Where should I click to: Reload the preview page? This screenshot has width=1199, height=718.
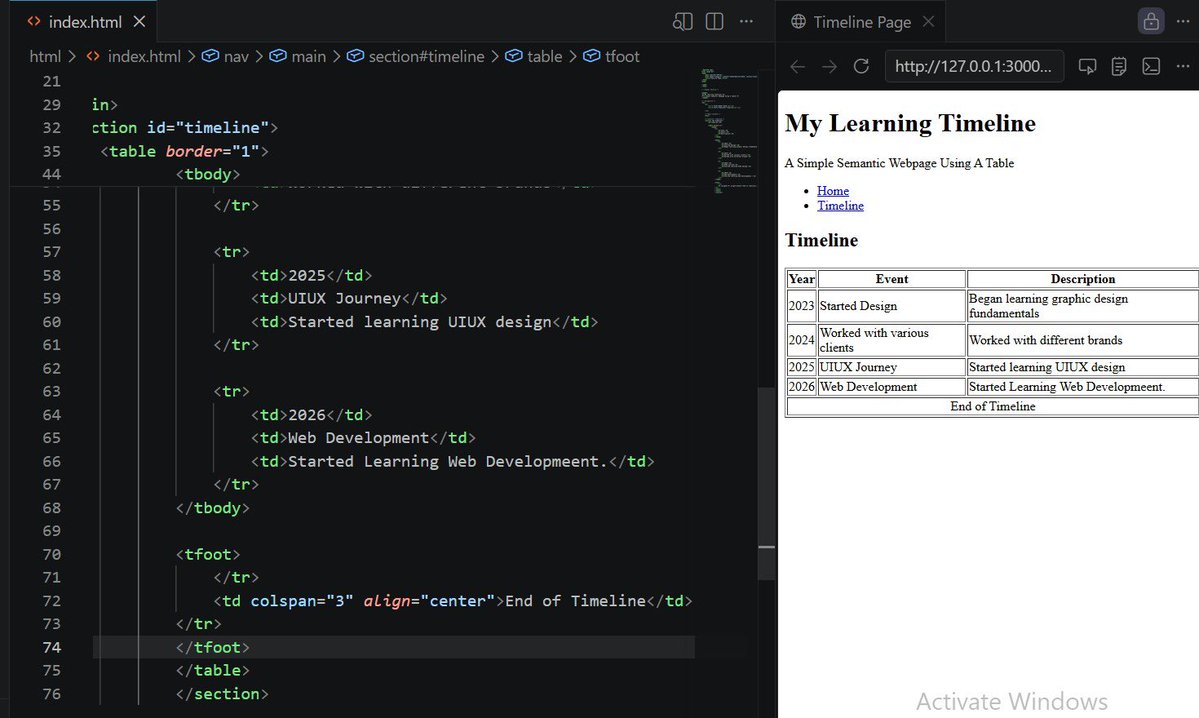pyautogui.click(x=861, y=67)
